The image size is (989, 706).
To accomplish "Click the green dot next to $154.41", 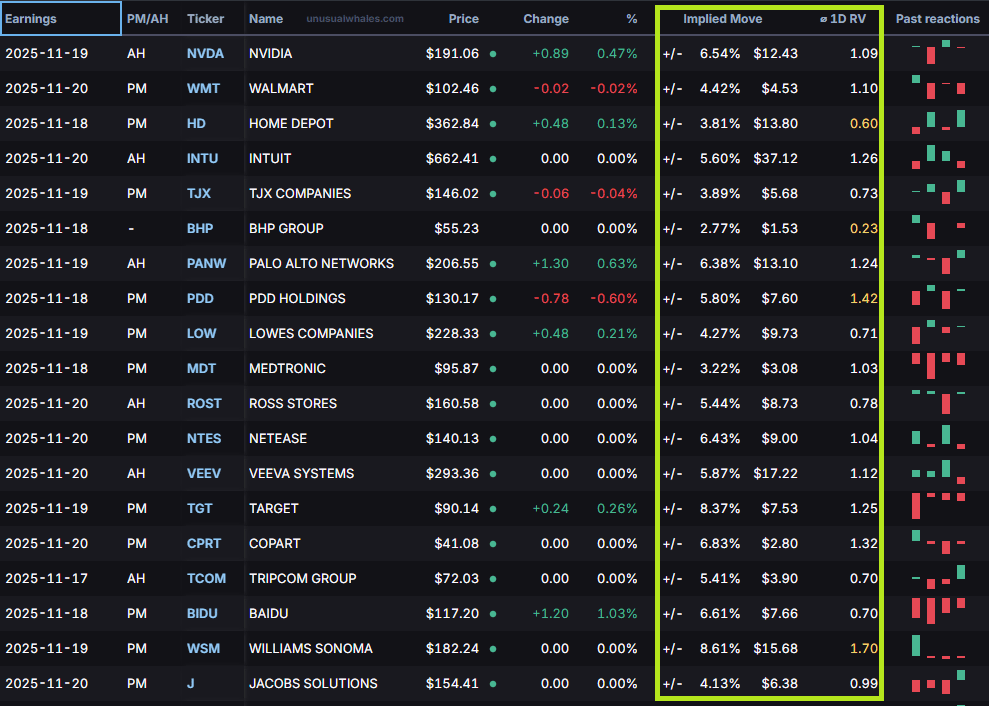I will pos(493,685).
